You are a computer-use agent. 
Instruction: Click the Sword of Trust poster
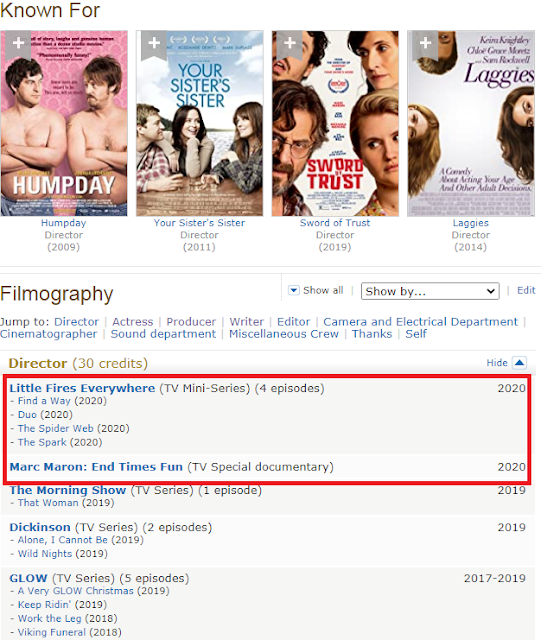335,123
